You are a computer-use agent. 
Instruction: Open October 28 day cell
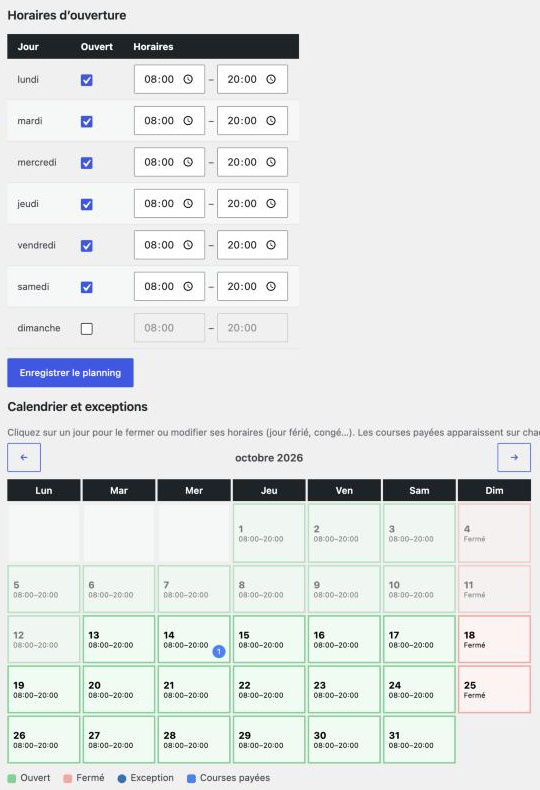point(194,740)
